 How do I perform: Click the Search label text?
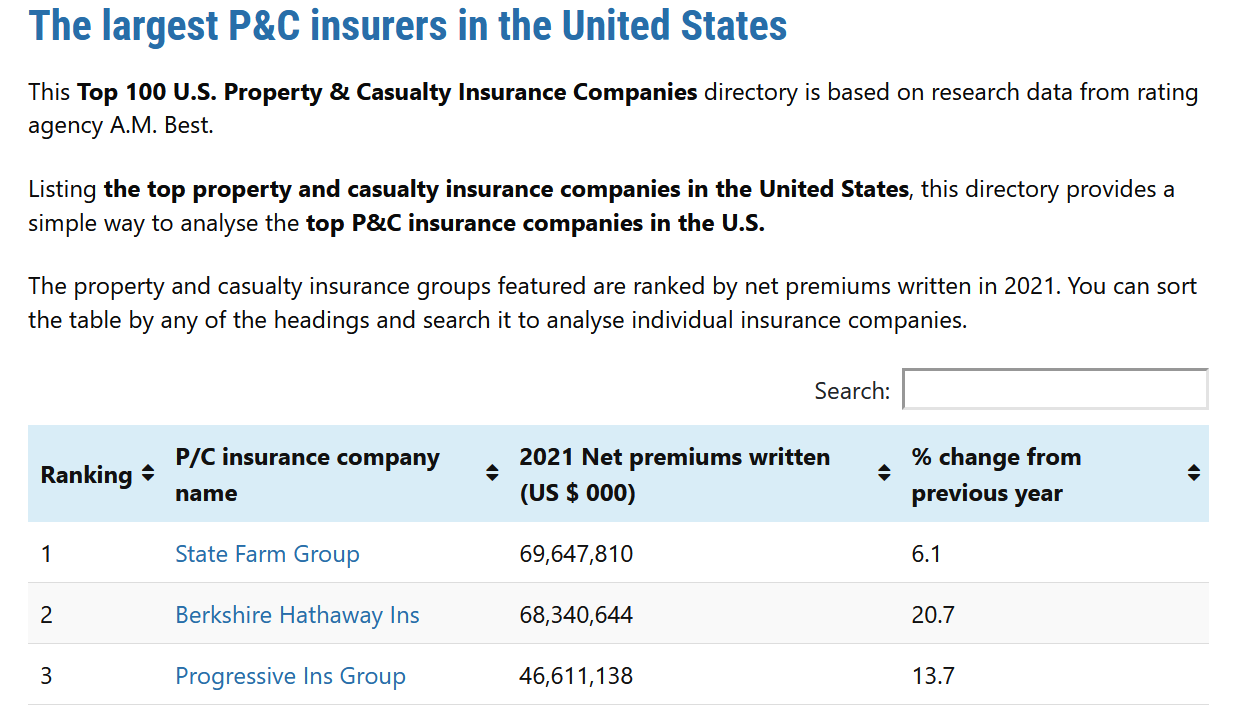[852, 391]
